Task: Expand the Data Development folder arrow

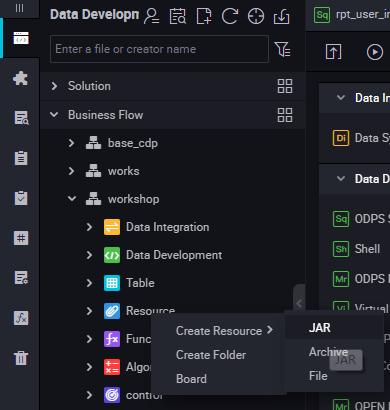Action: click(89, 255)
